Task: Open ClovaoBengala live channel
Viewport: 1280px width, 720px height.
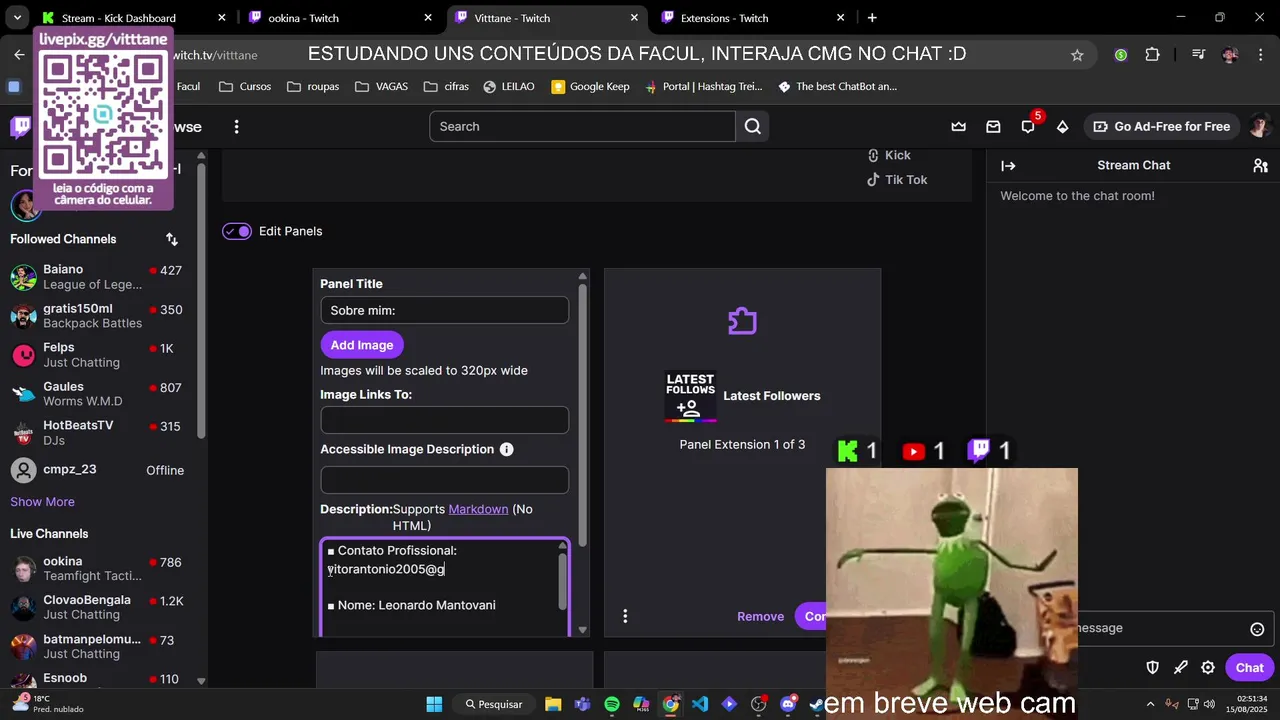Action: click(100, 607)
